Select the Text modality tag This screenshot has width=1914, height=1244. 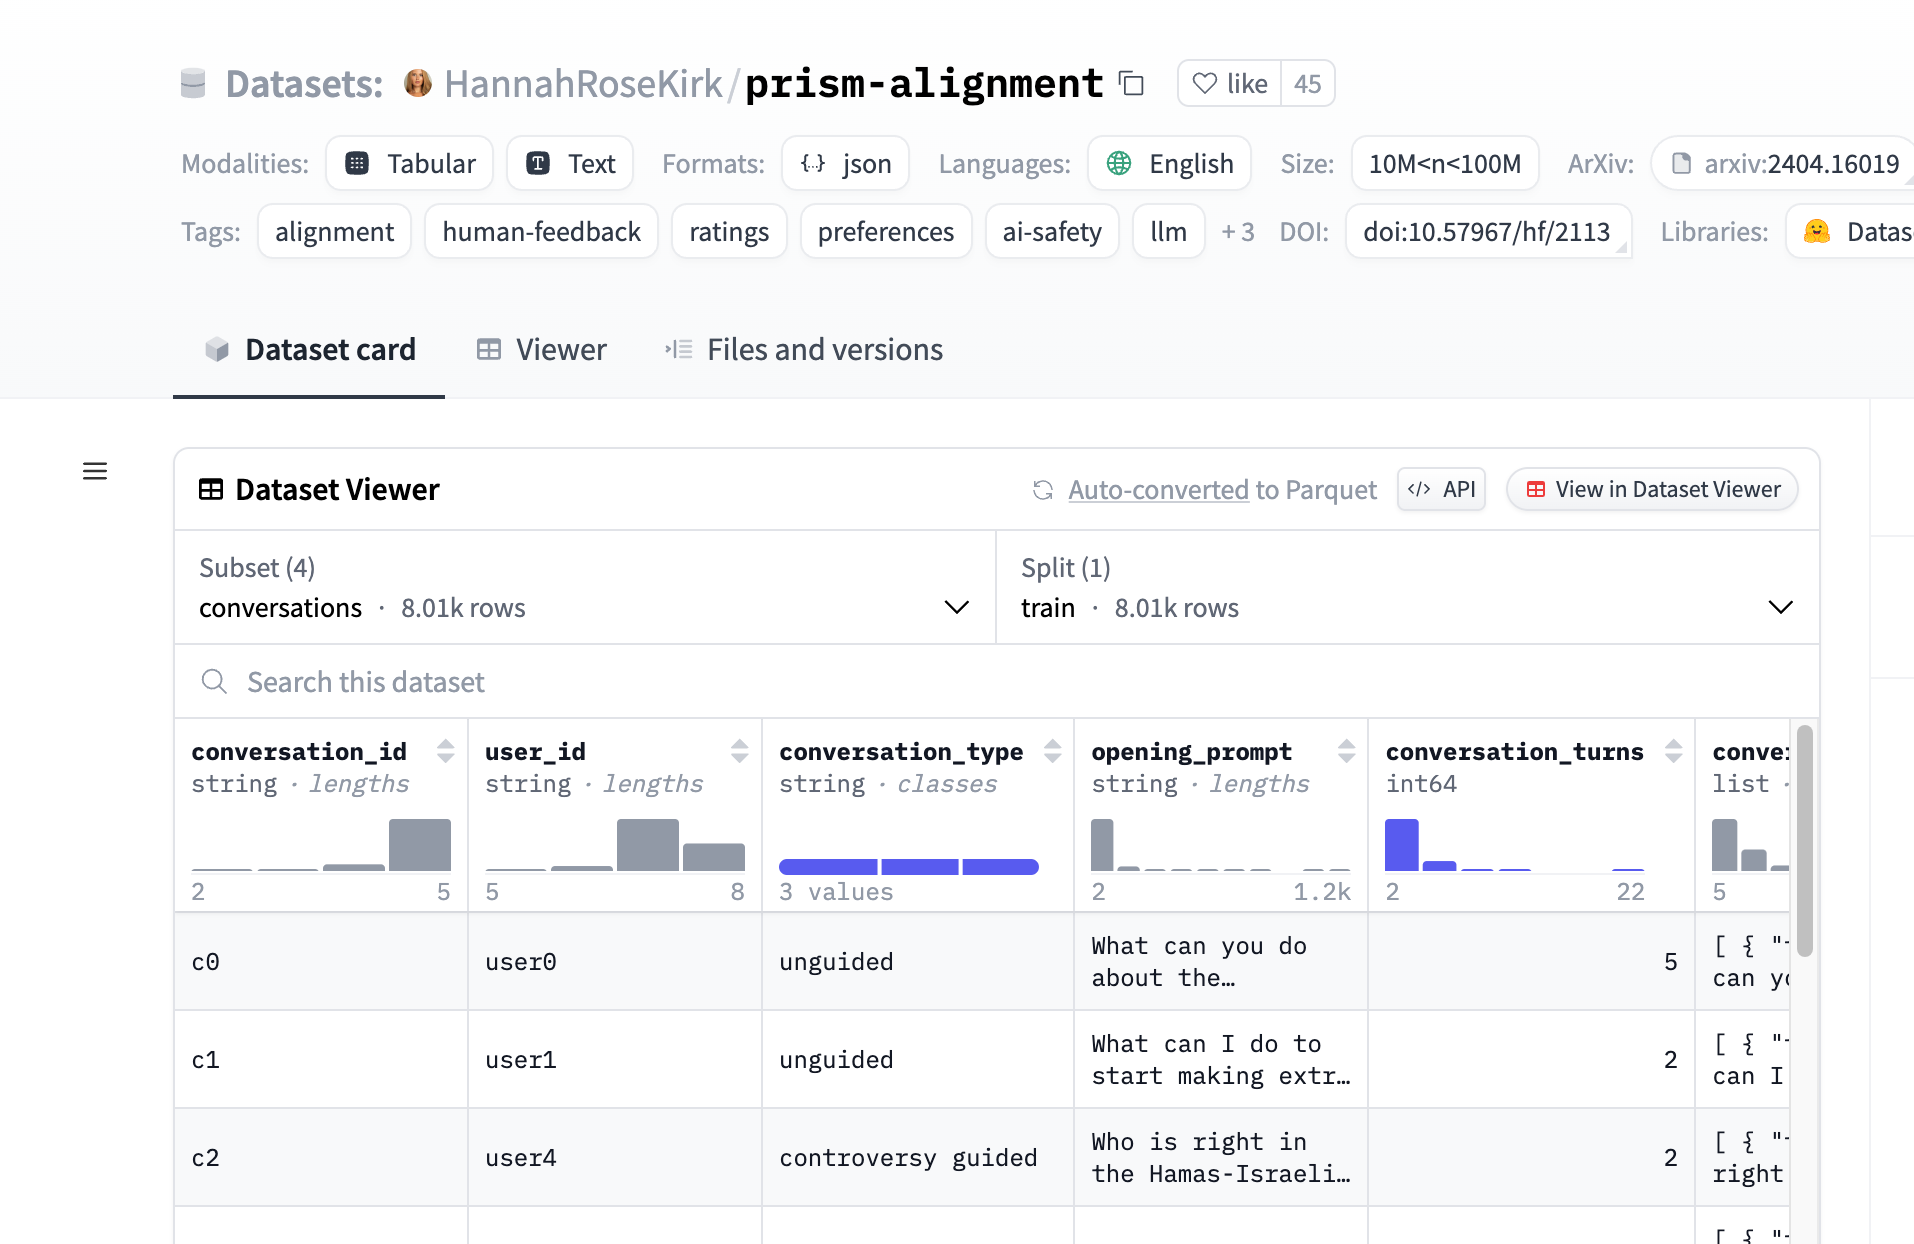click(570, 164)
